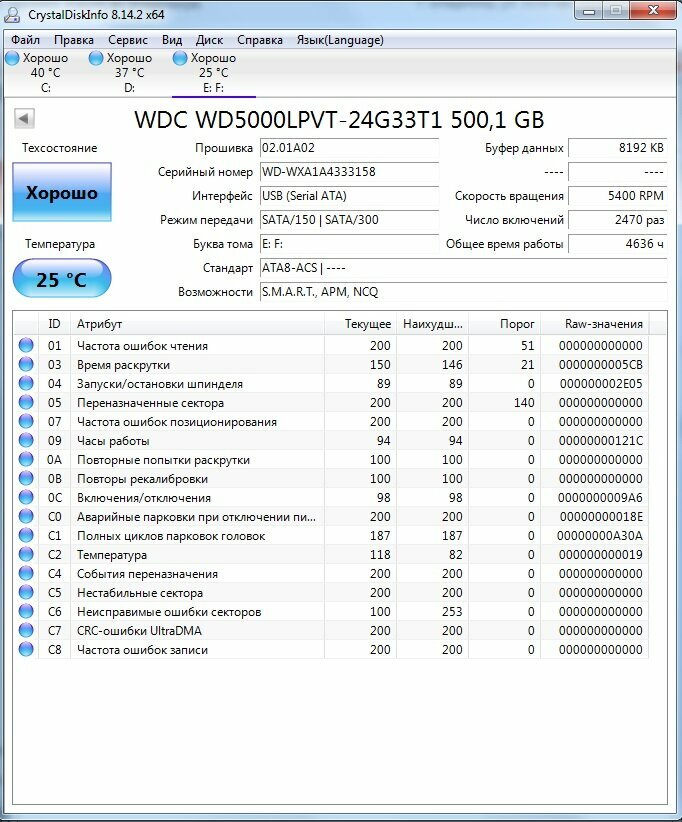Click status icon of attribute 0B
Screen dimensions: 682x822
point(26,478)
